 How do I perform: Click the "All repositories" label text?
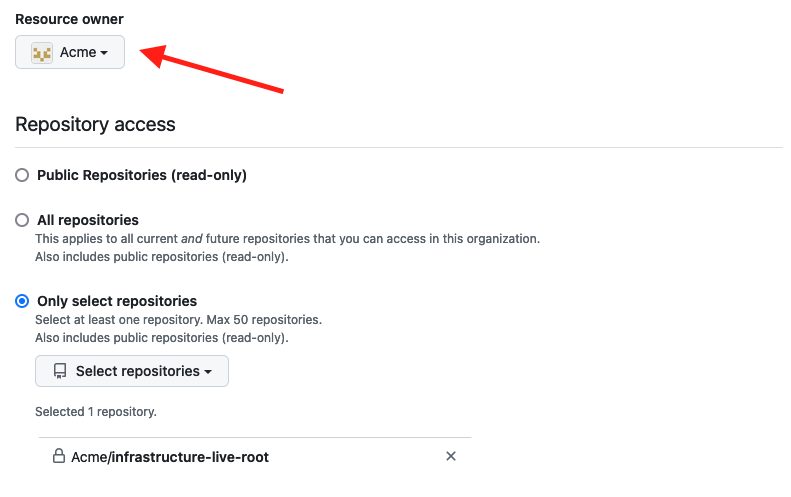(x=88, y=220)
